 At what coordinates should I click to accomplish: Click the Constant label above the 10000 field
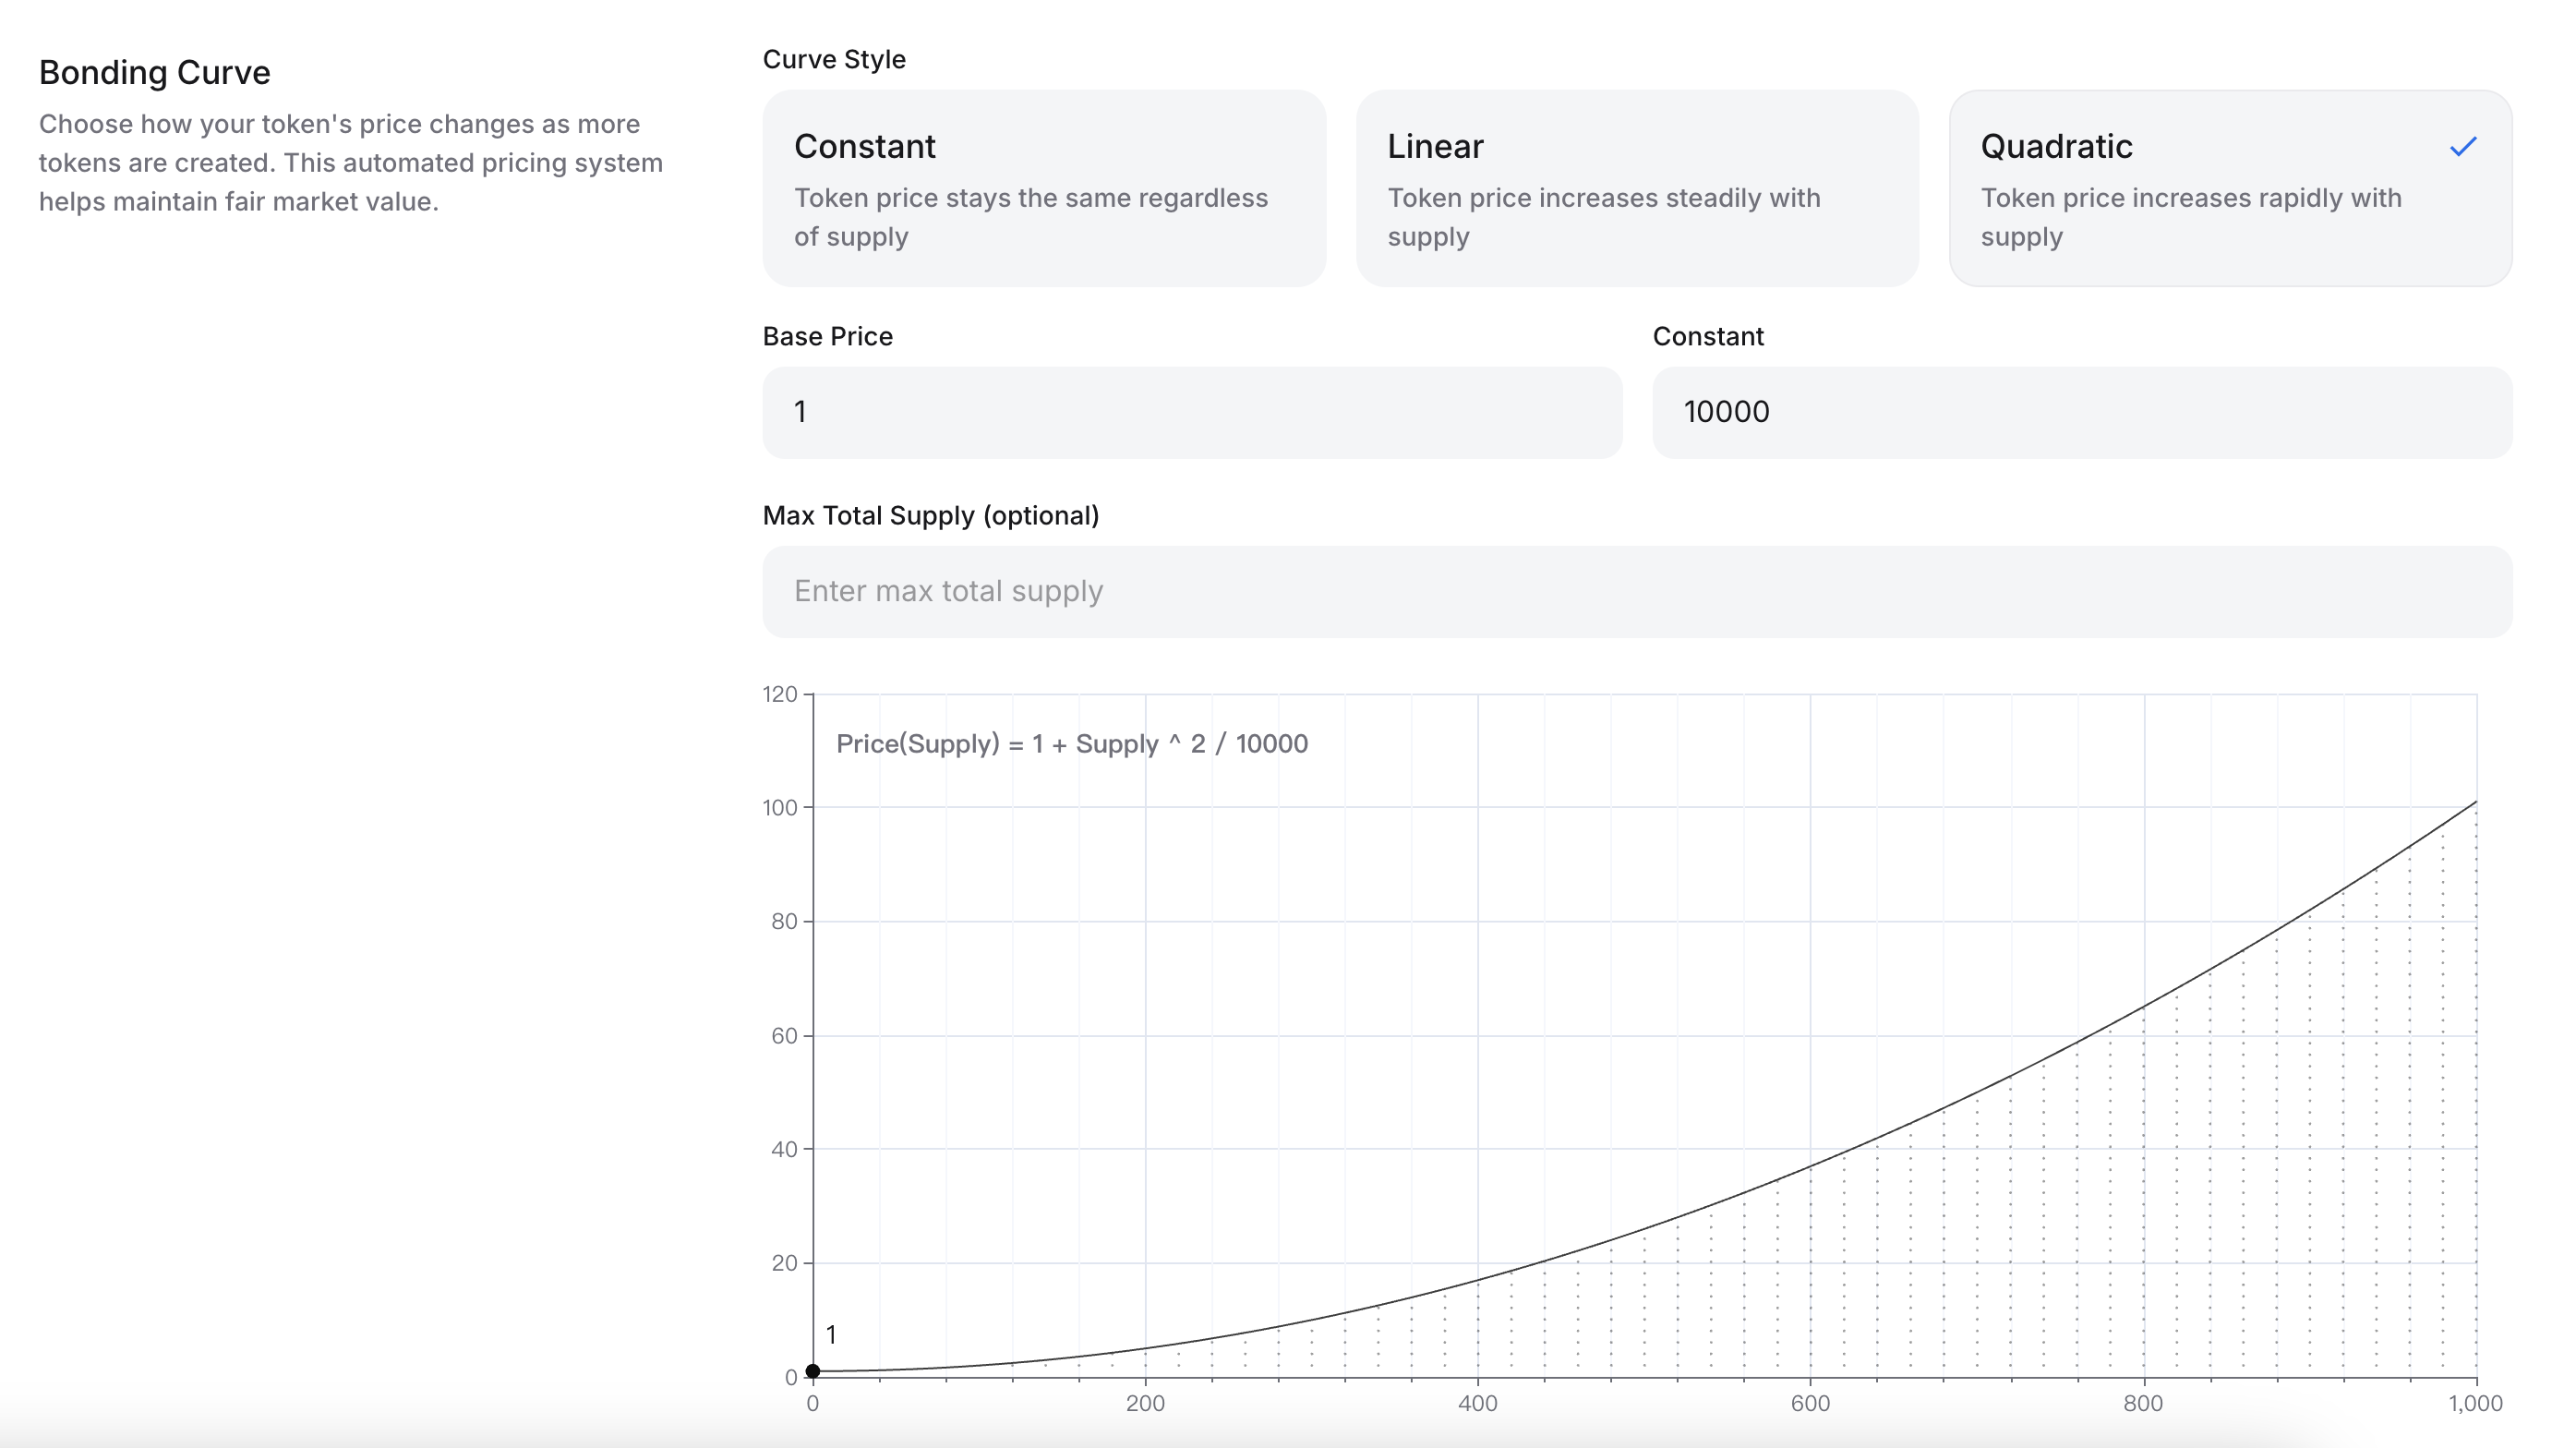point(1707,336)
